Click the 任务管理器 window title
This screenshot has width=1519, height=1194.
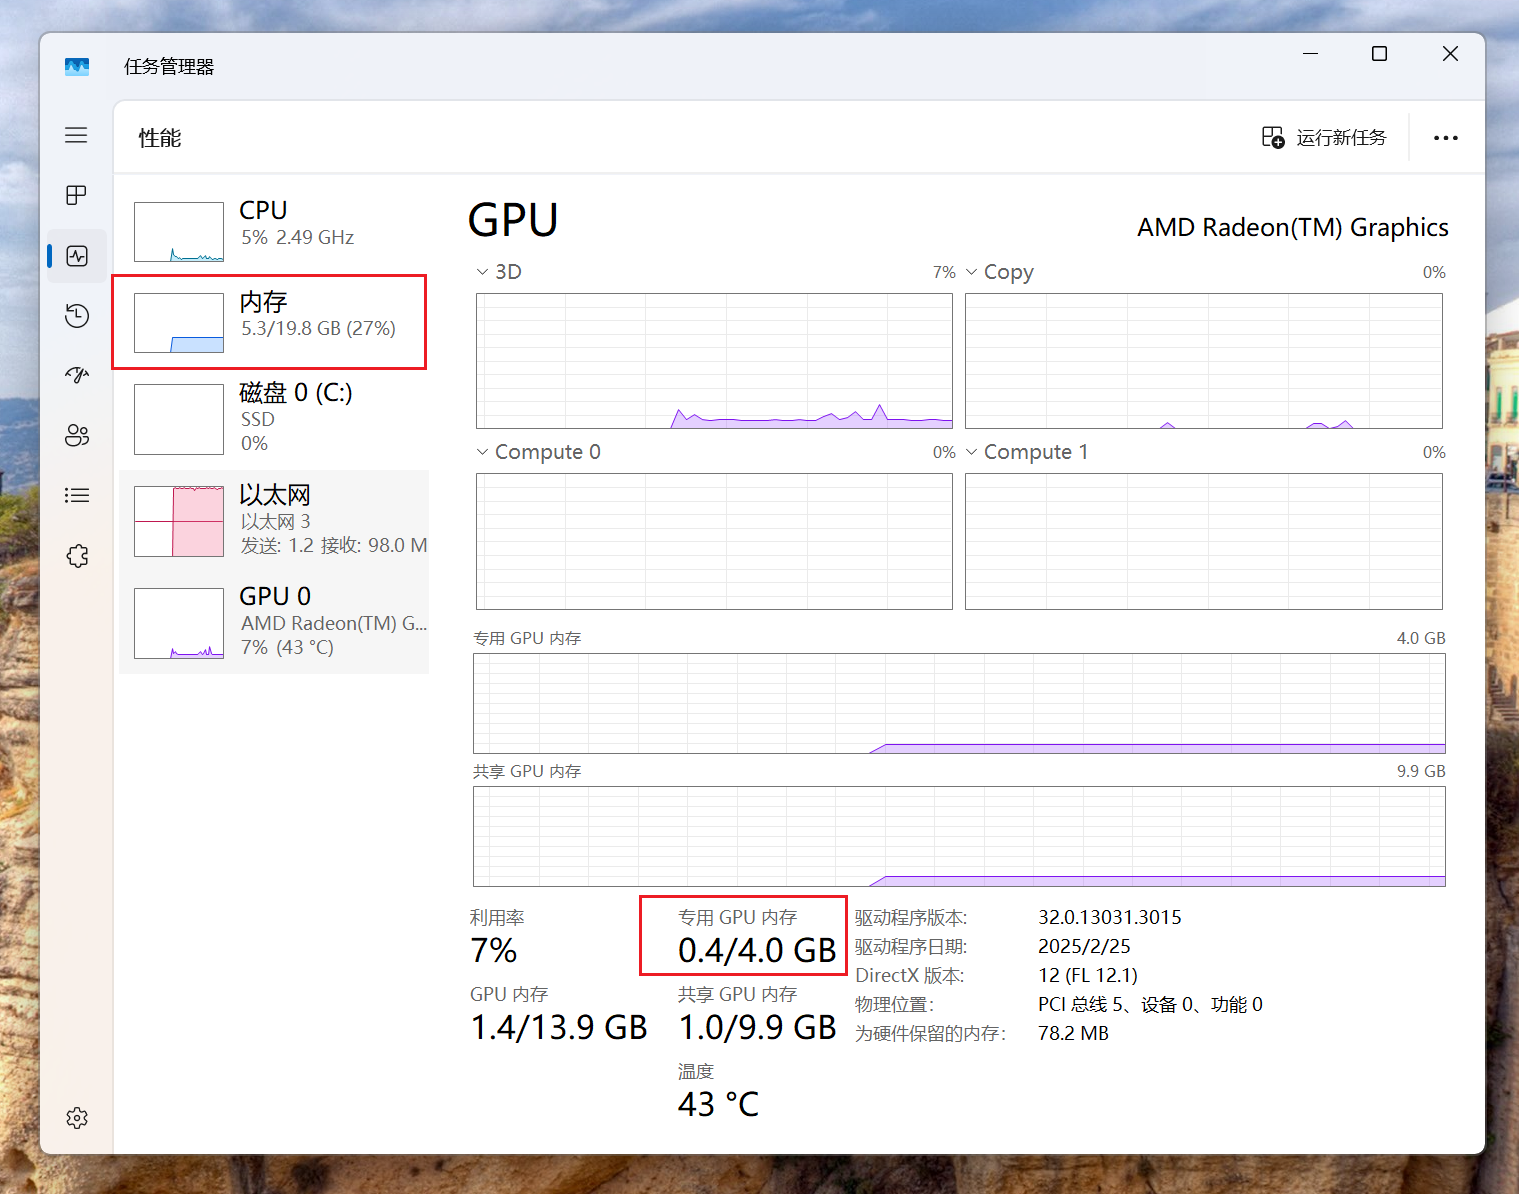pyautogui.click(x=169, y=67)
